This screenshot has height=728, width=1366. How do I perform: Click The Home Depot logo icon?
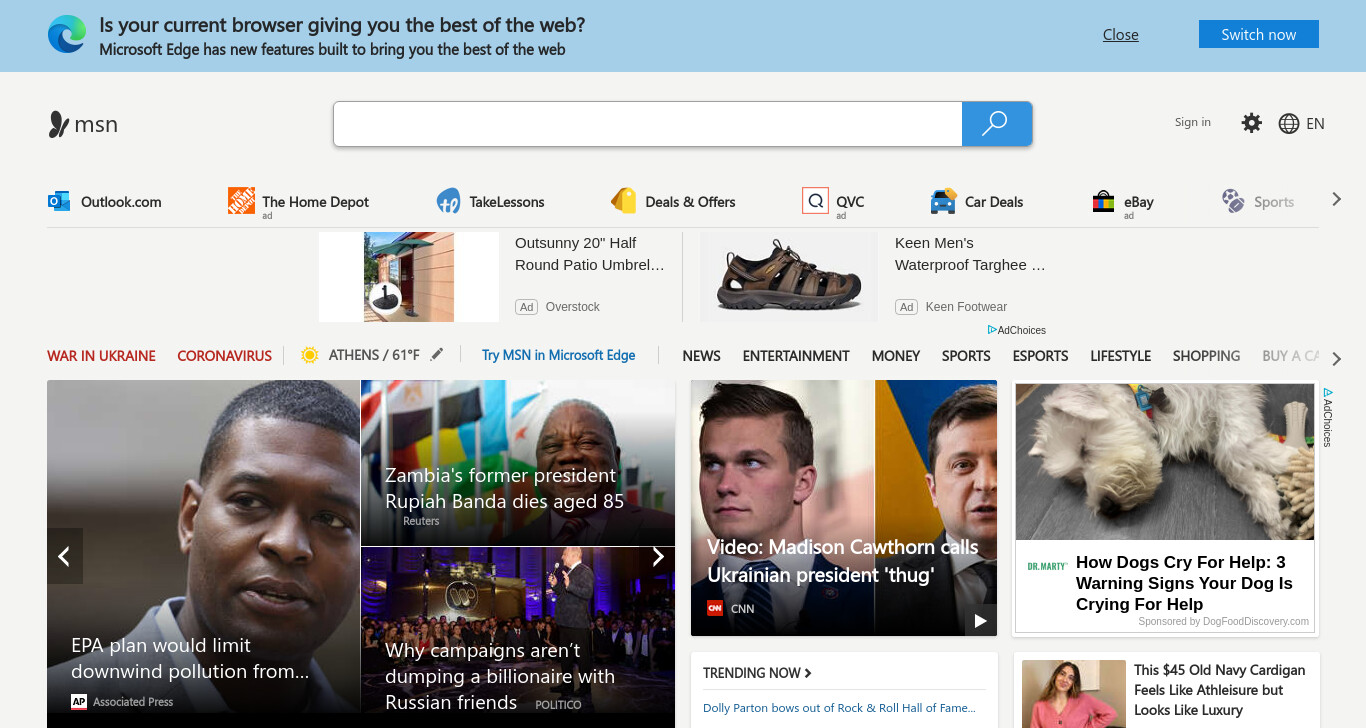241,201
